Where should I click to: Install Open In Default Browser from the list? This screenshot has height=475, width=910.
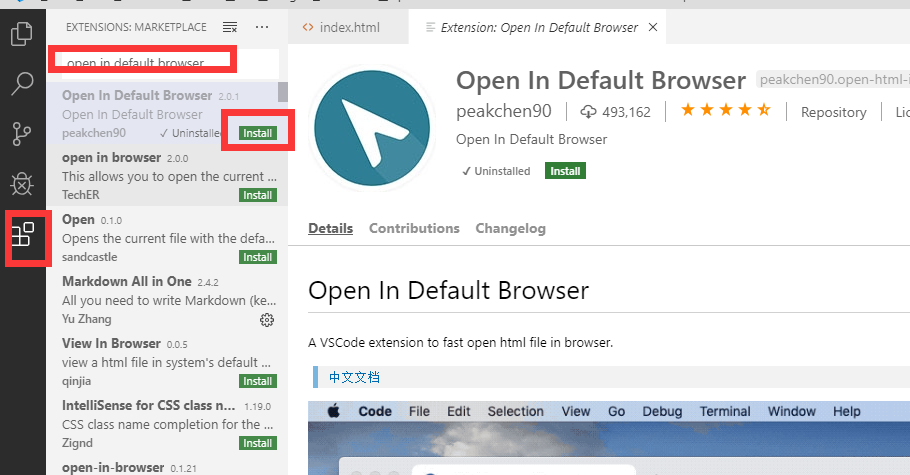tap(258, 133)
